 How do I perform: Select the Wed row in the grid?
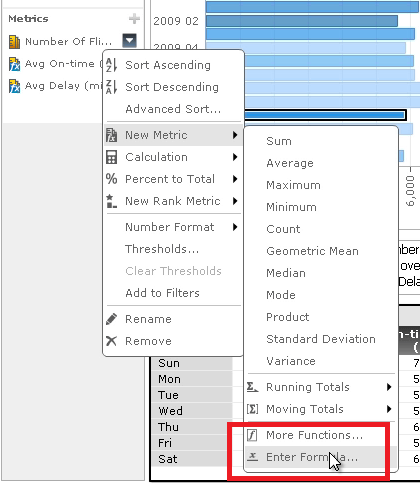[x=192, y=411]
